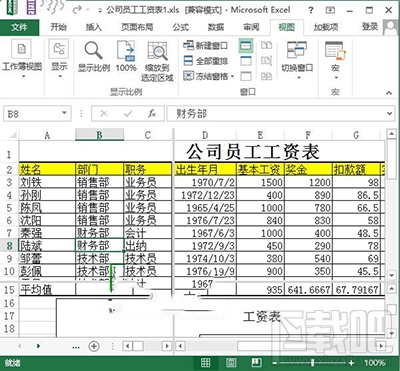This screenshot has width=400, height=371.
Task: Click the 平均值 cell in row 15
Action: [x=47, y=289]
